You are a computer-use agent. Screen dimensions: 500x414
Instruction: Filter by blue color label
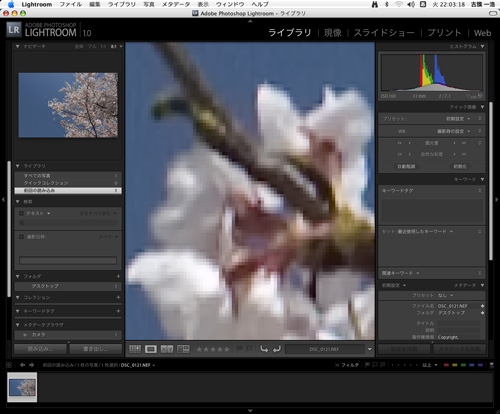(x=472, y=365)
